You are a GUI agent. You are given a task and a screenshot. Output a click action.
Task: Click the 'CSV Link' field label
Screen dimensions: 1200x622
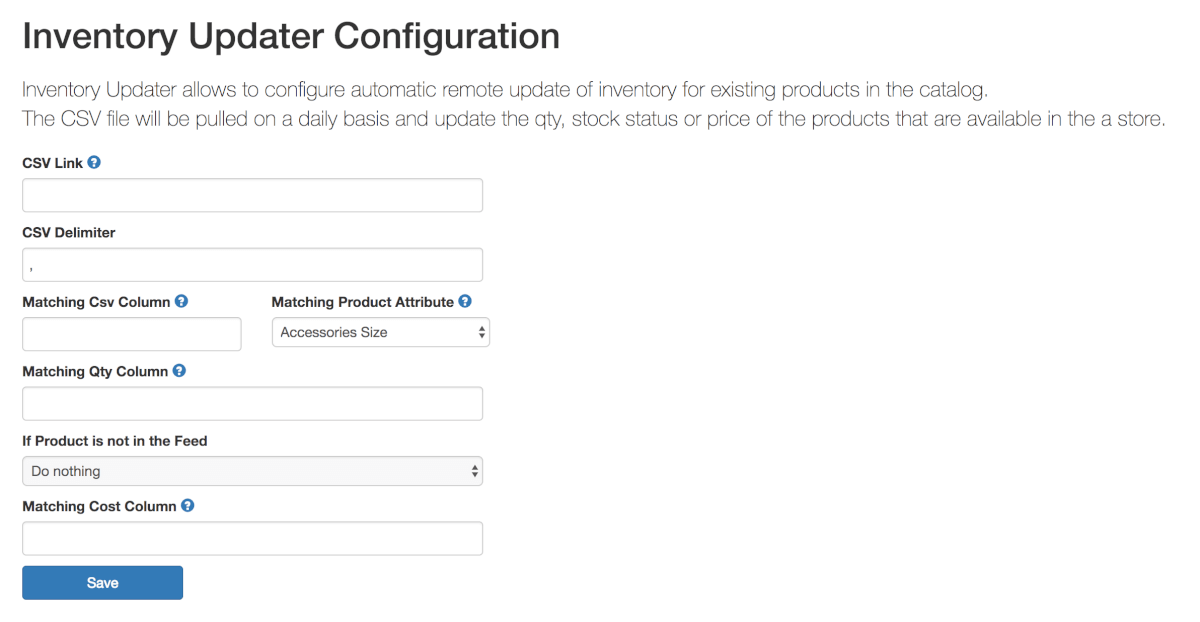(52, 163)
